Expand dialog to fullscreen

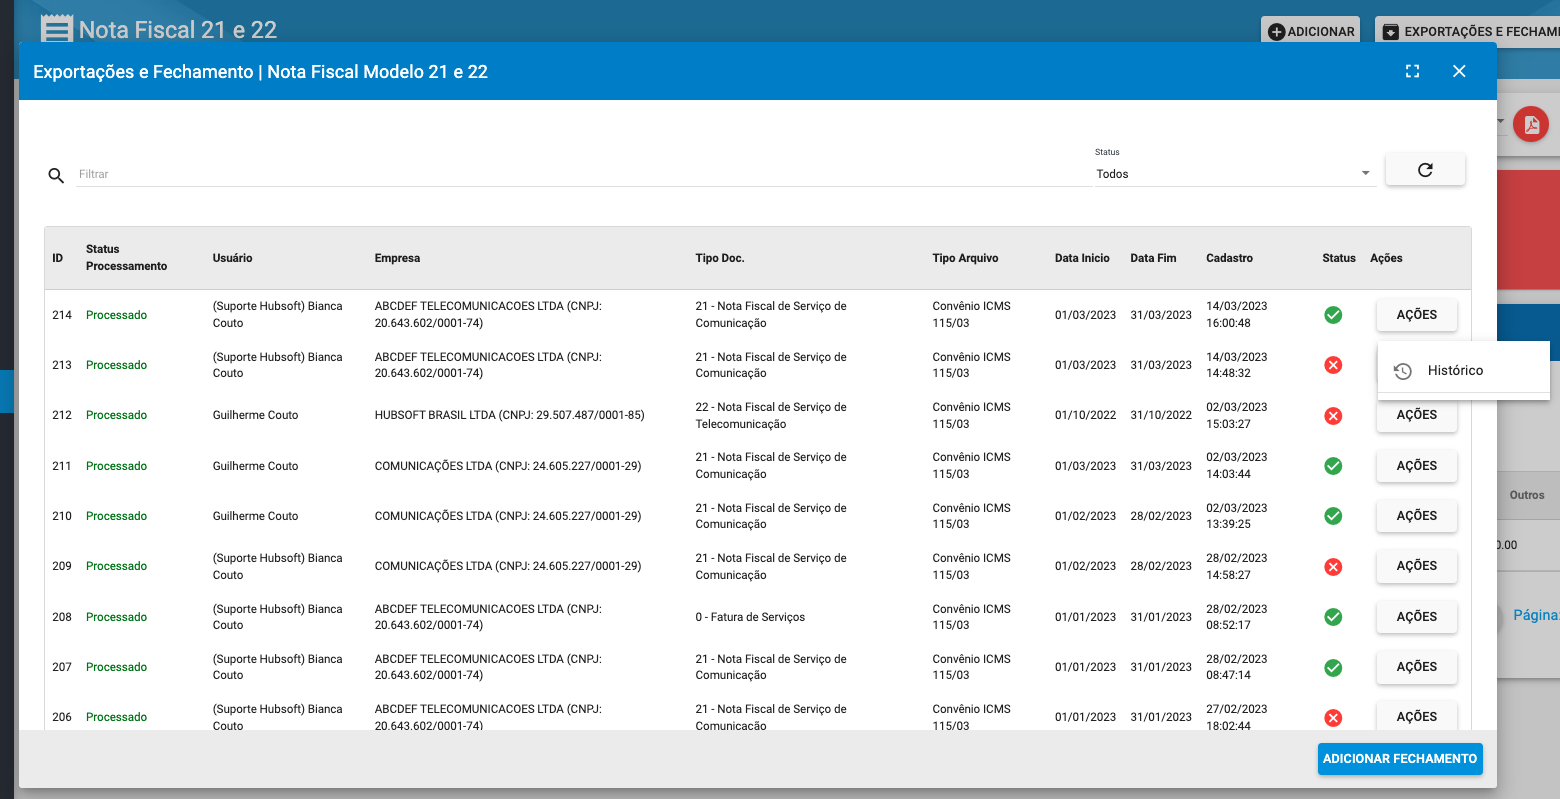pos(1412,71)
